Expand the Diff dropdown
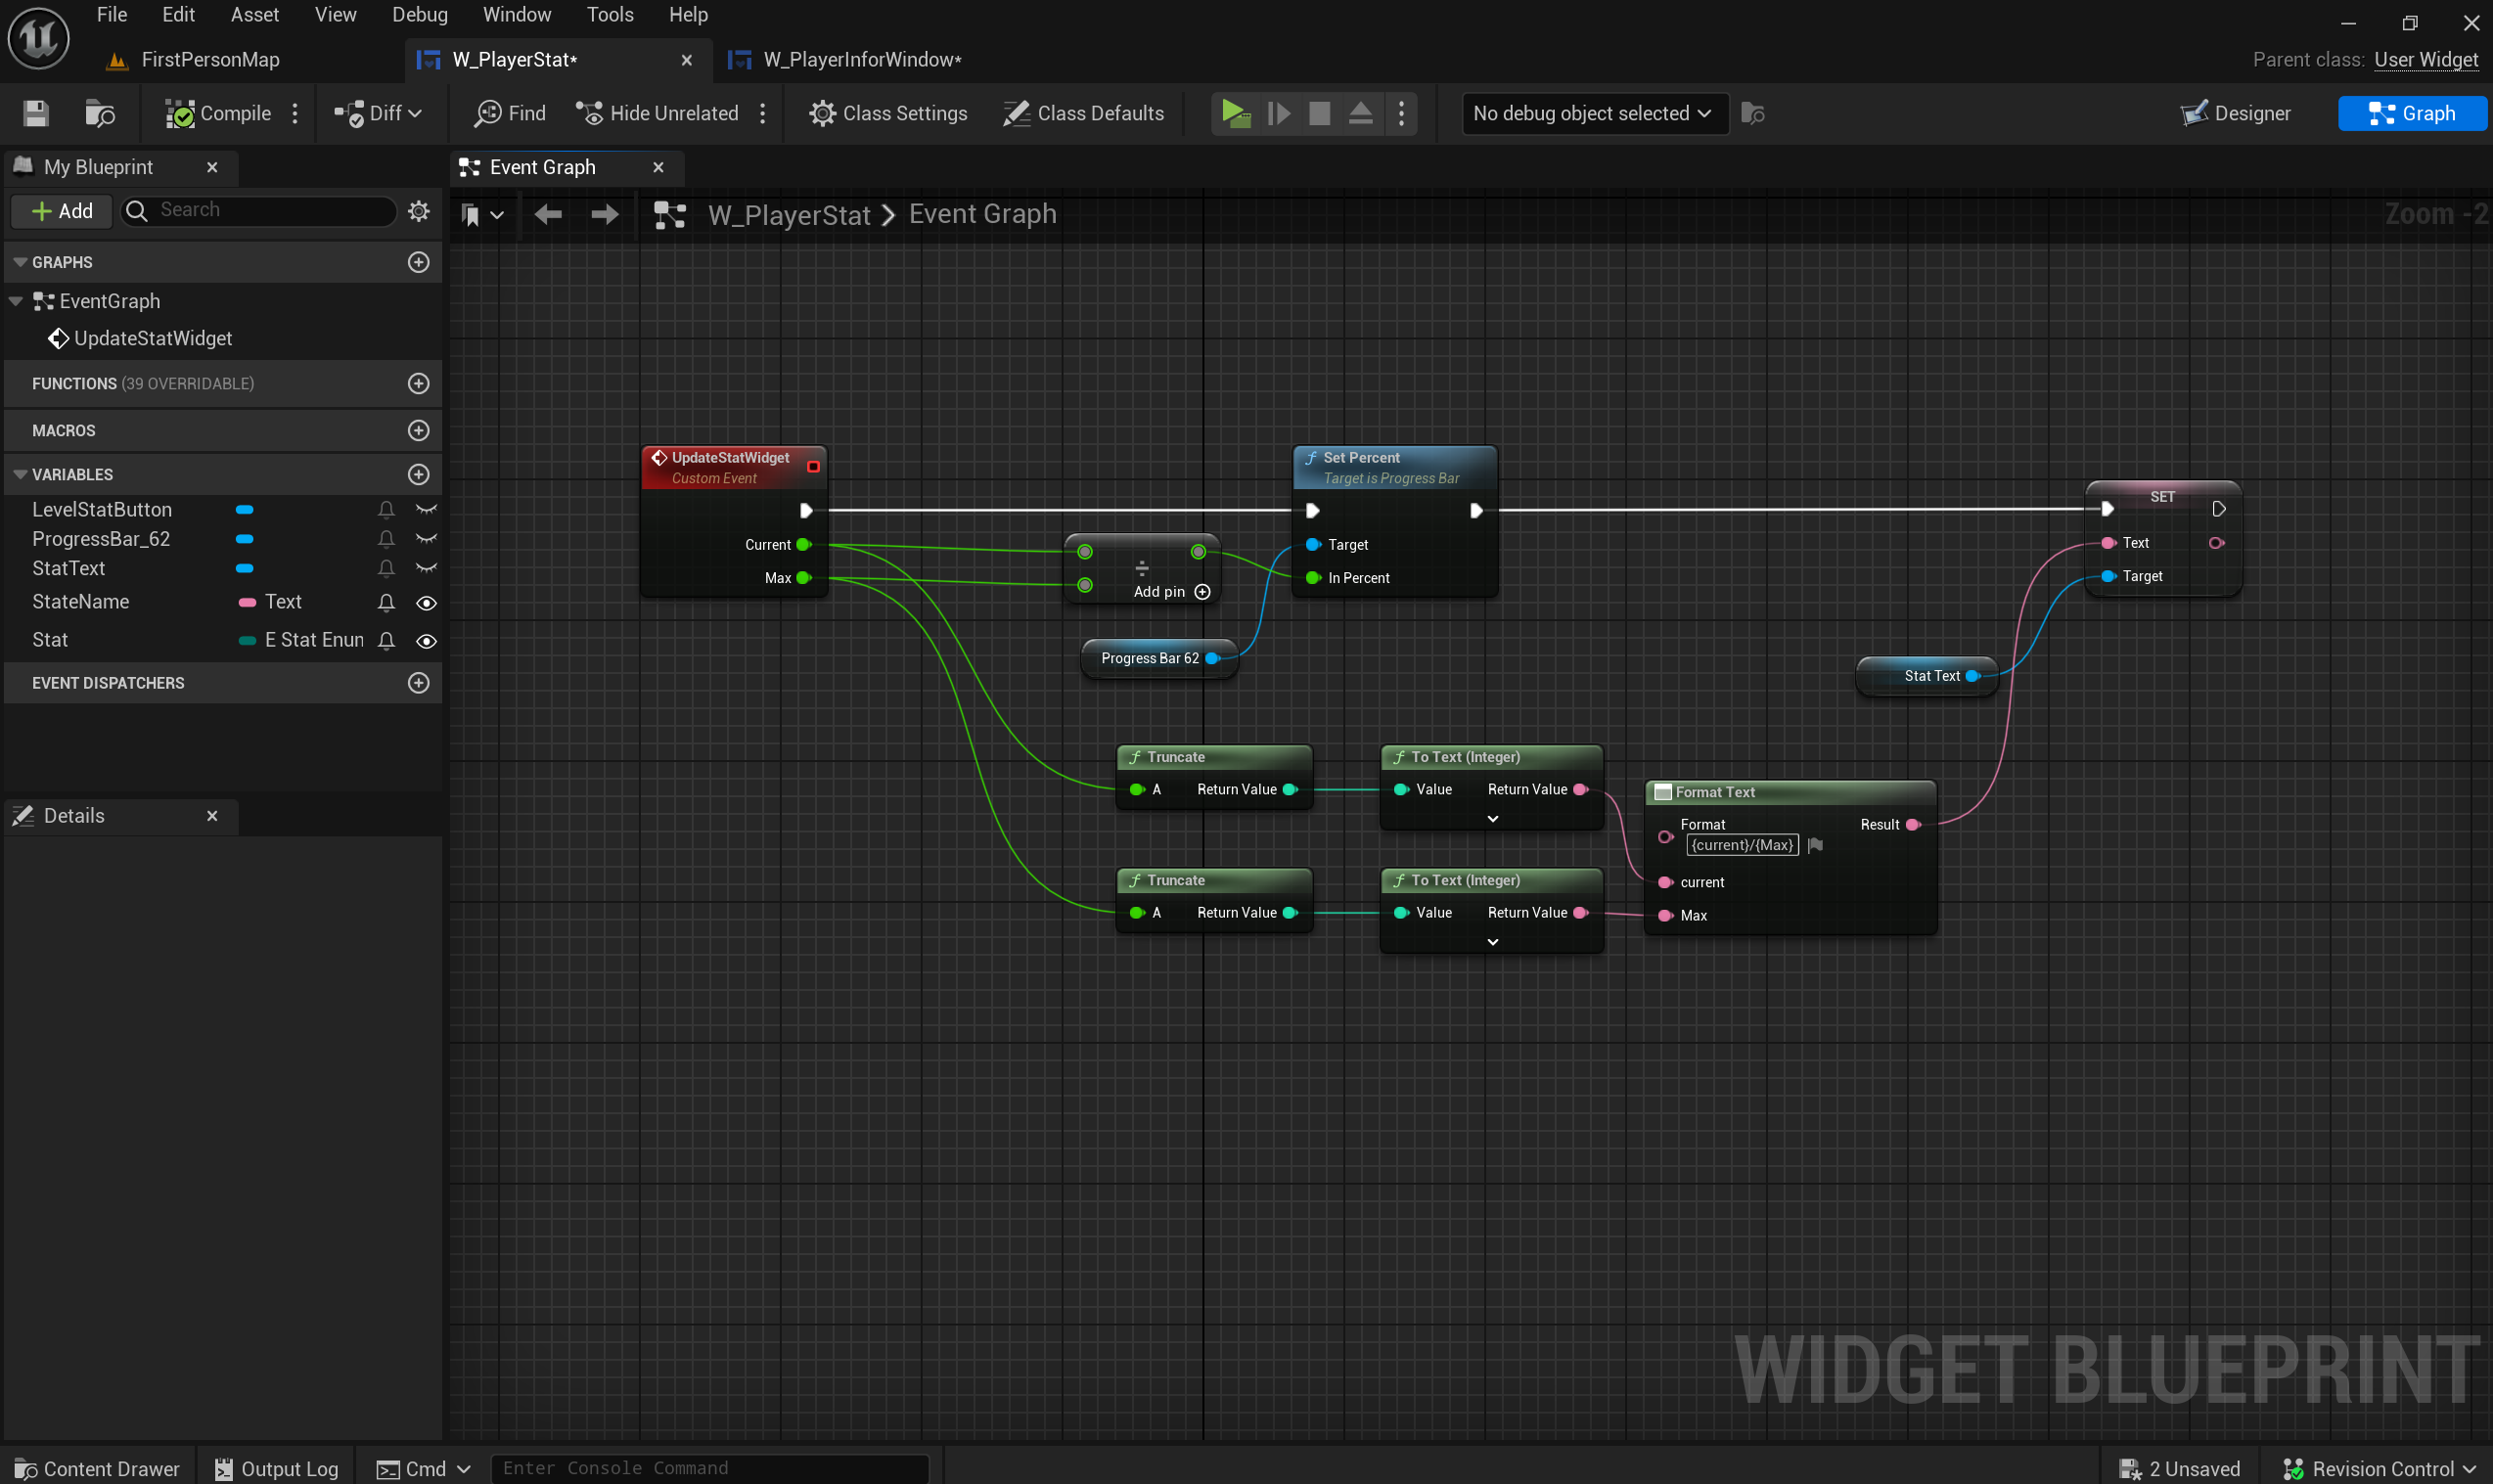Screen dimensions: 2493x1484 pyautogui.click(x=414, y=114)
